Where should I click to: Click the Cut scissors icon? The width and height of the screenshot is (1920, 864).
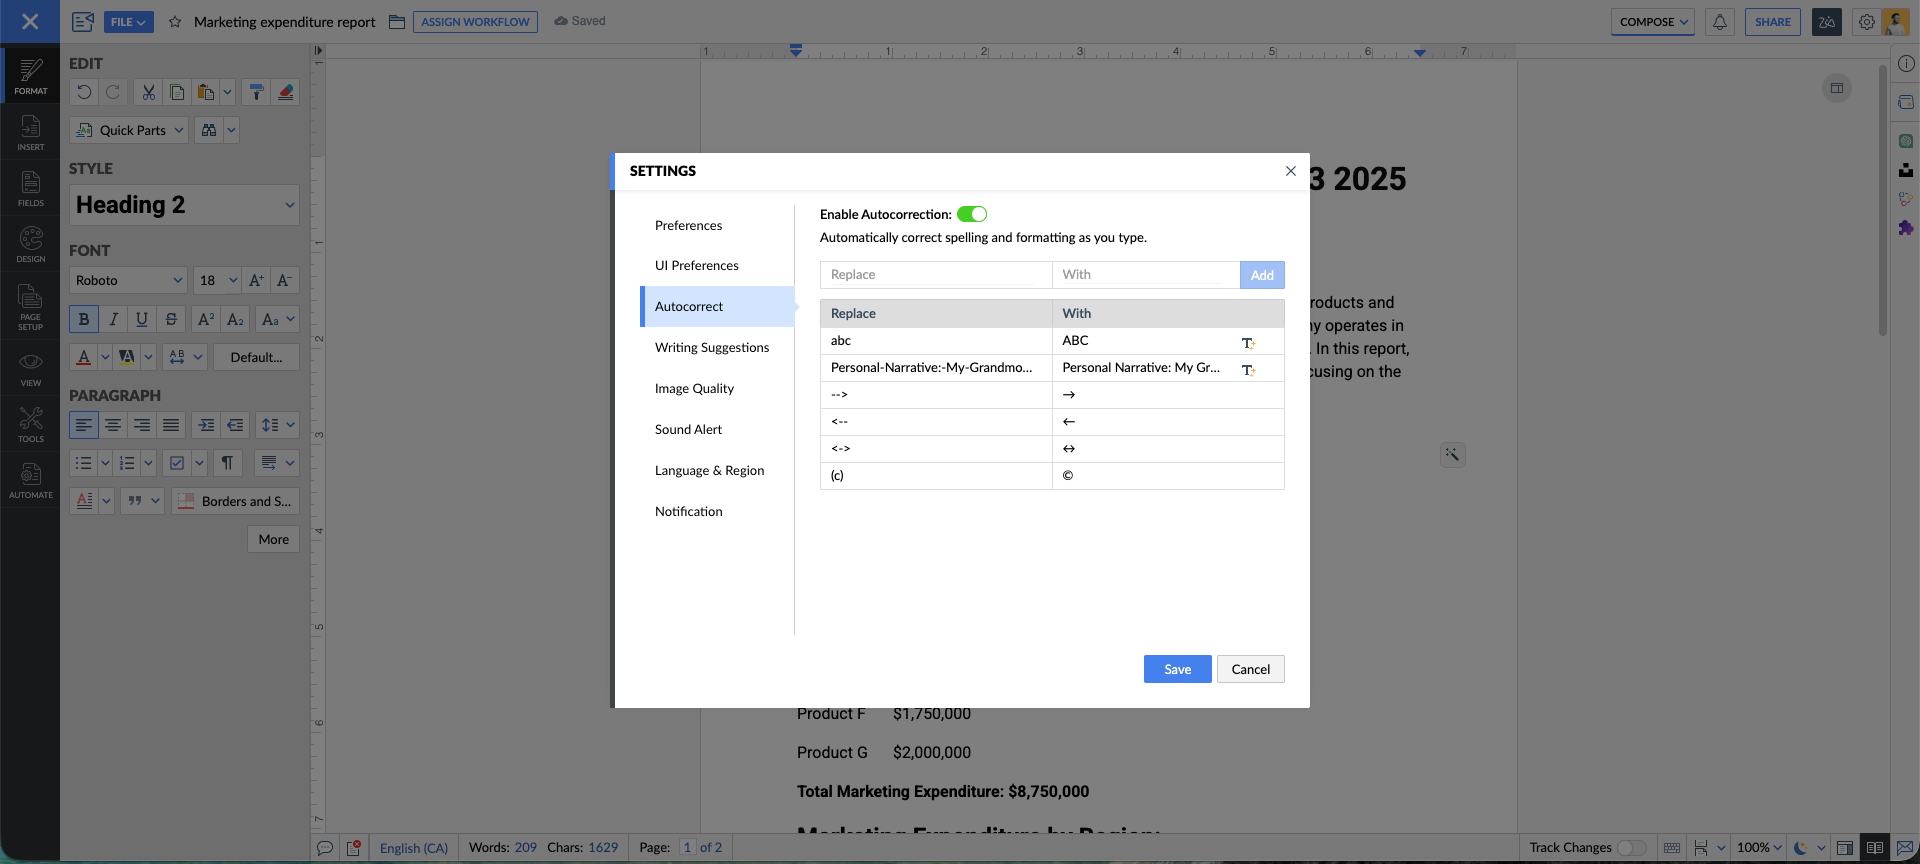[x=148, y=92]
